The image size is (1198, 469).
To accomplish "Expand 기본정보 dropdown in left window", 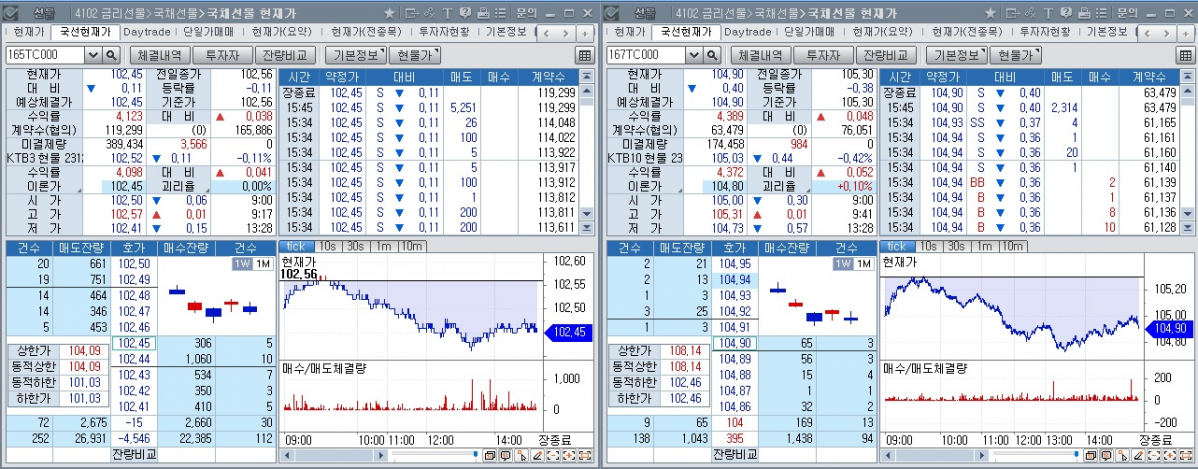I will click(355, 55).
